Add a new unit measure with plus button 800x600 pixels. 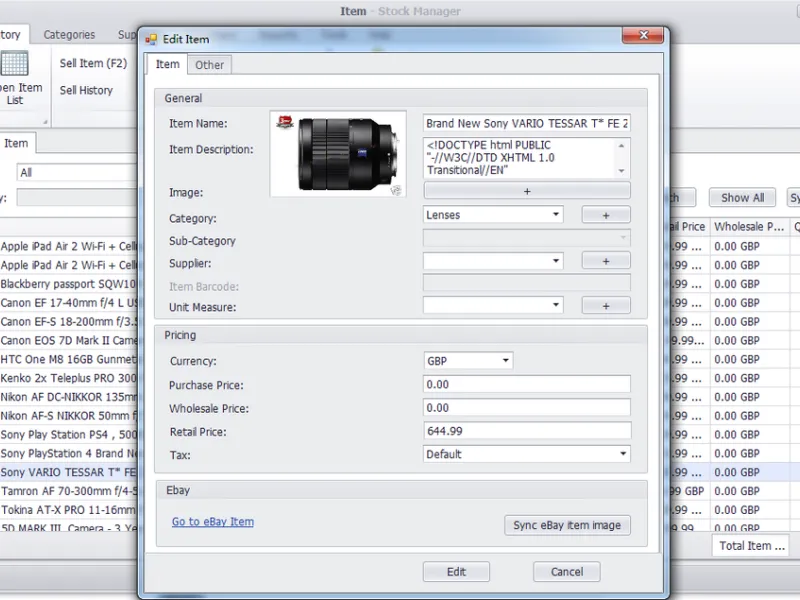606,306
